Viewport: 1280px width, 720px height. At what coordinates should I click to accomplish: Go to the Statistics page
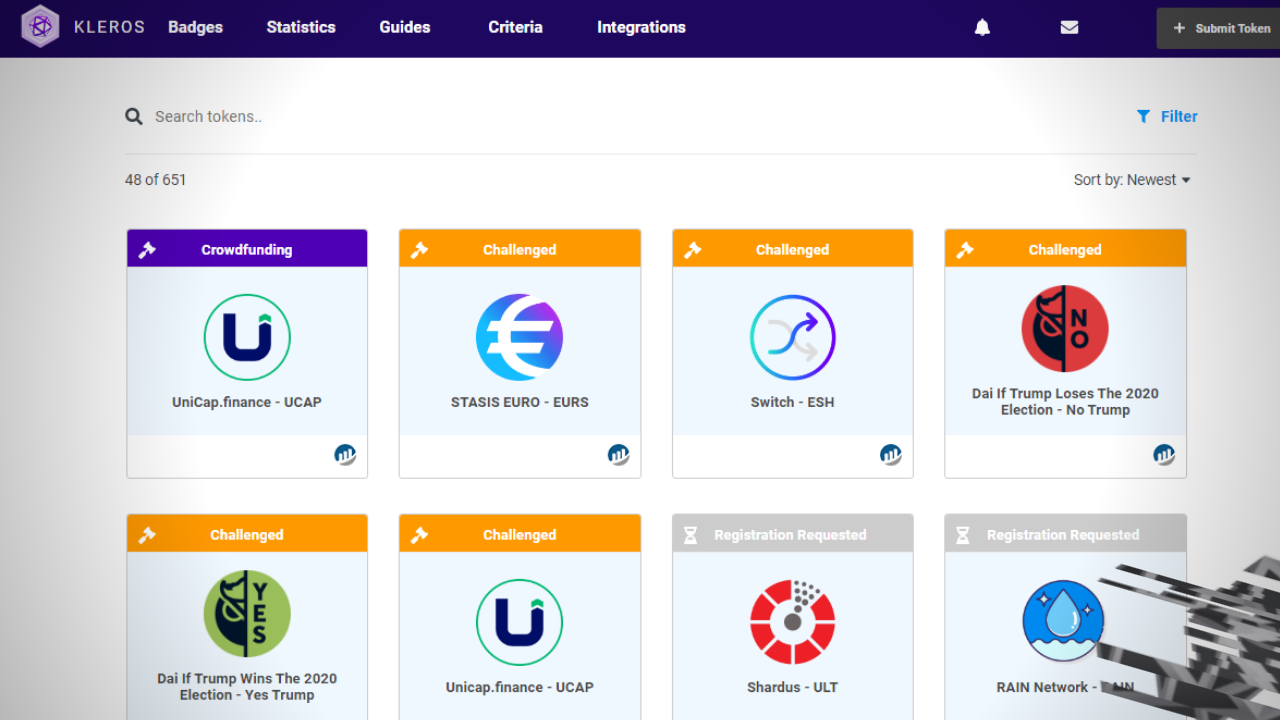pyautogui.click(x=301, y=28)
